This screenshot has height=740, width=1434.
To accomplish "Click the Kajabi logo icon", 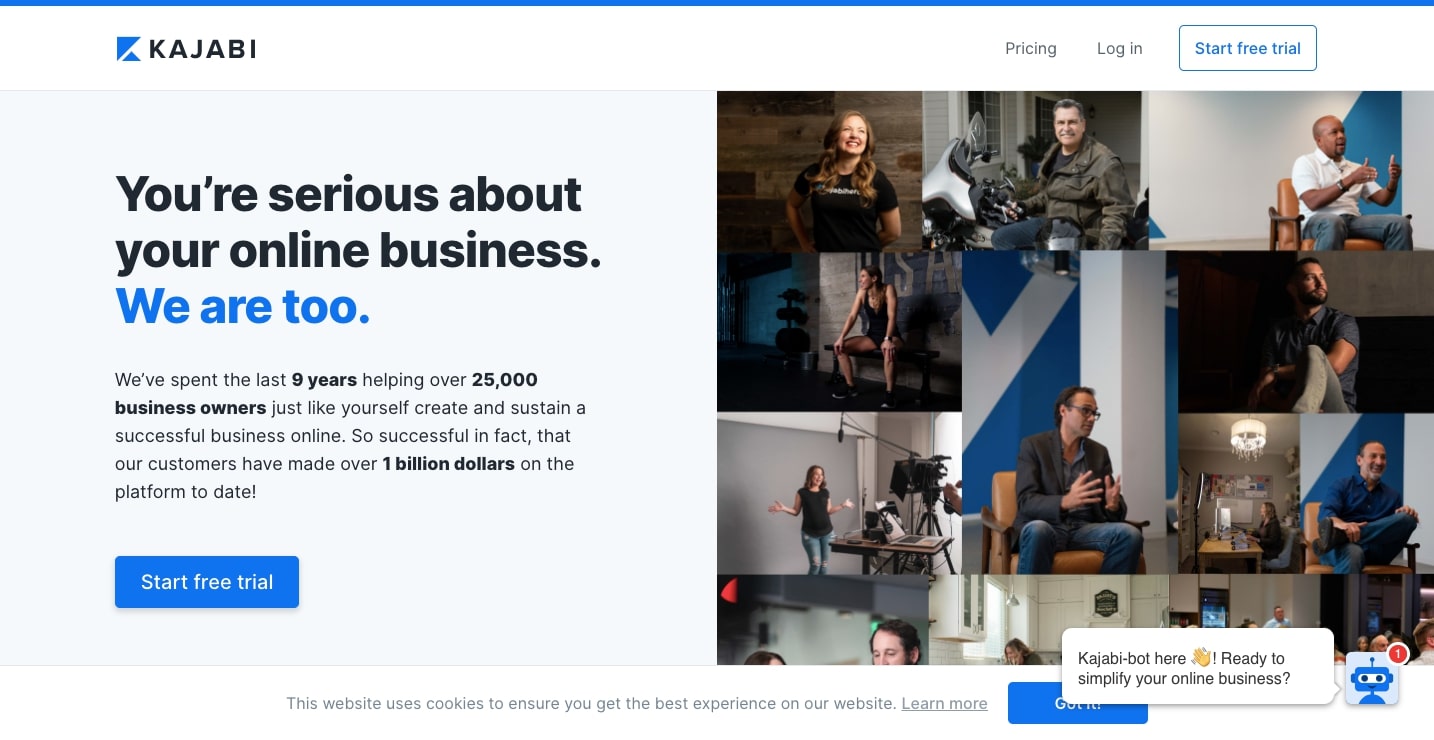I will pos(129,49).
